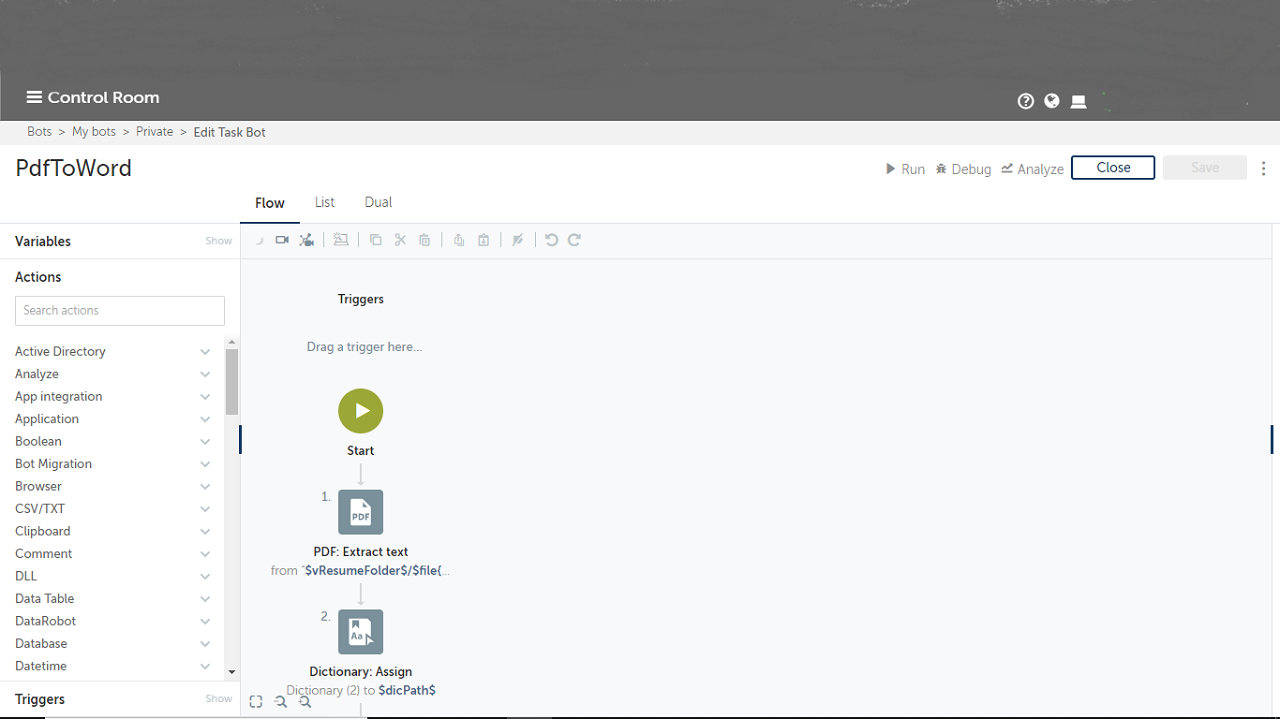This screenshot has width=1280, height=720.
Task: Click the Close button
Action: point(1113,168)
